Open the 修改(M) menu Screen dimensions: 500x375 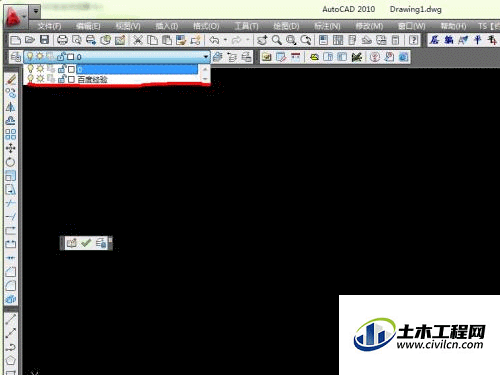pos(369,26)
